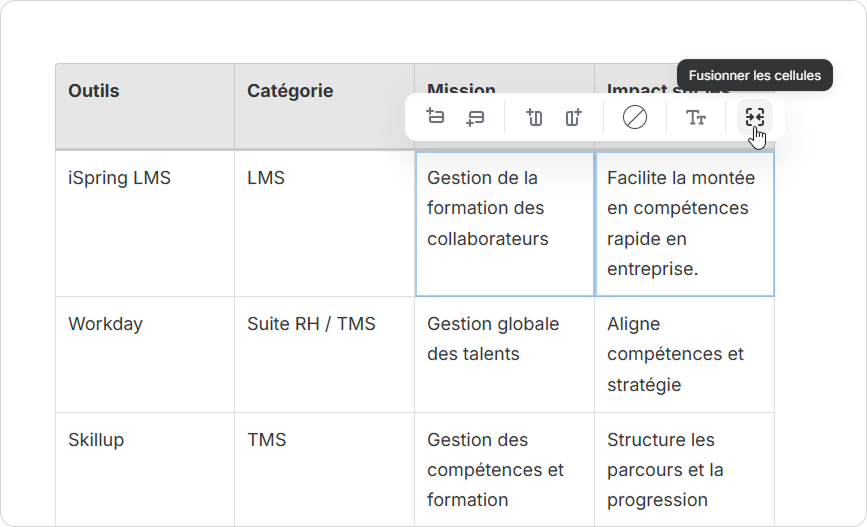
Task: Click the merge cells icon
Action: [x=754, y=117]
